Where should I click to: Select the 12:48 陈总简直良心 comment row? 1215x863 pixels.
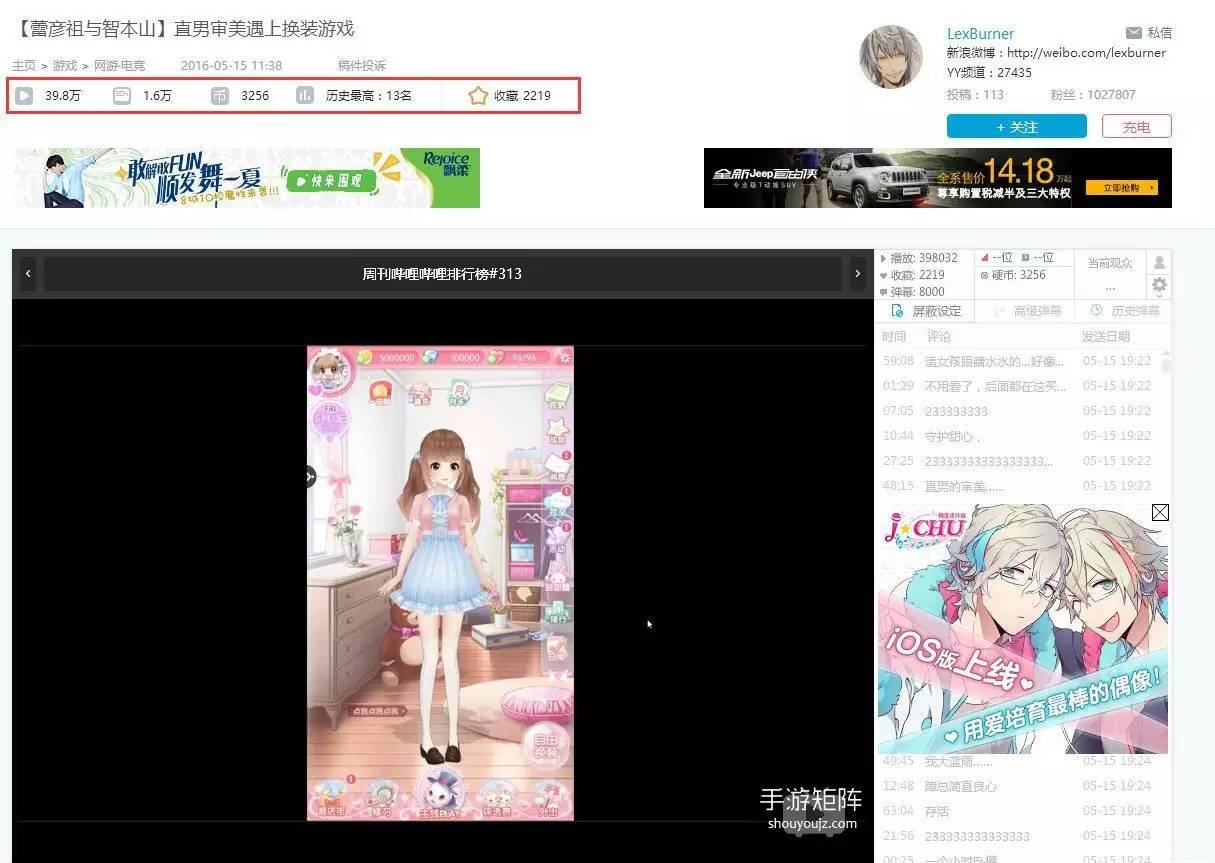point(1017,786)
